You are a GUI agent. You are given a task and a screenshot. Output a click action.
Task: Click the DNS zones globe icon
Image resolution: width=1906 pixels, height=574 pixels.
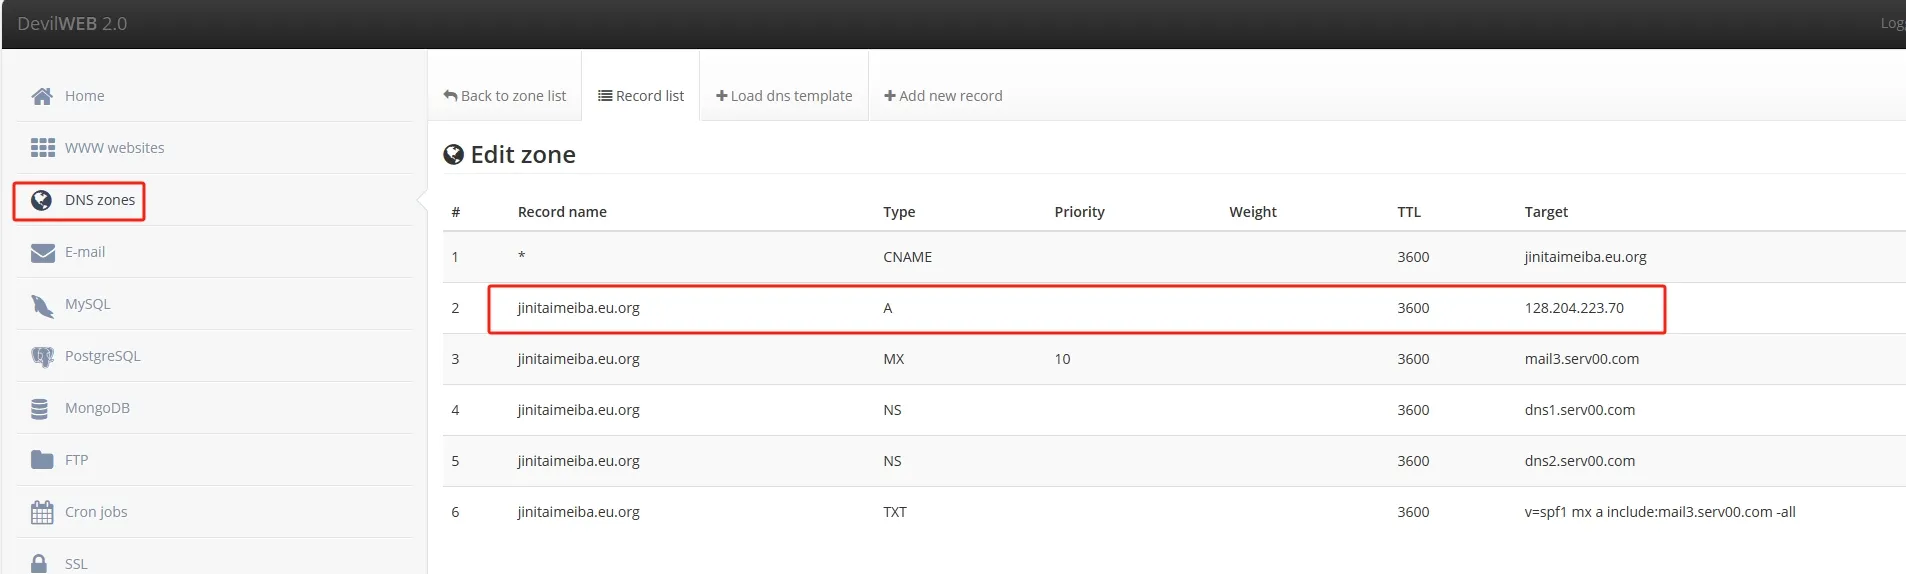[x=42, y=200]
